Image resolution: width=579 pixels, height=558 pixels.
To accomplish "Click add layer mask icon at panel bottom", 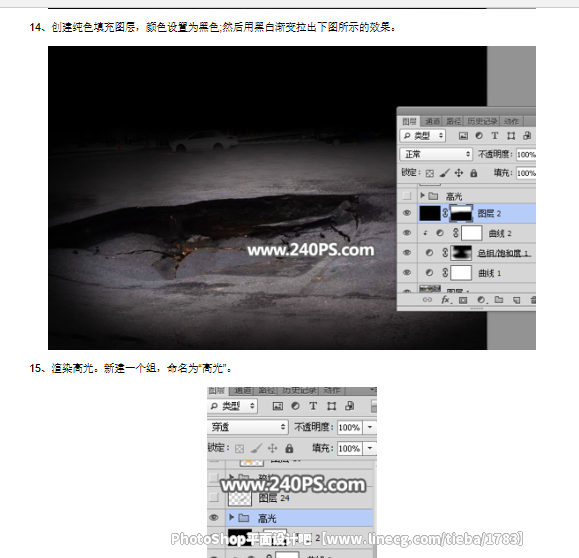I will [463, 300].
